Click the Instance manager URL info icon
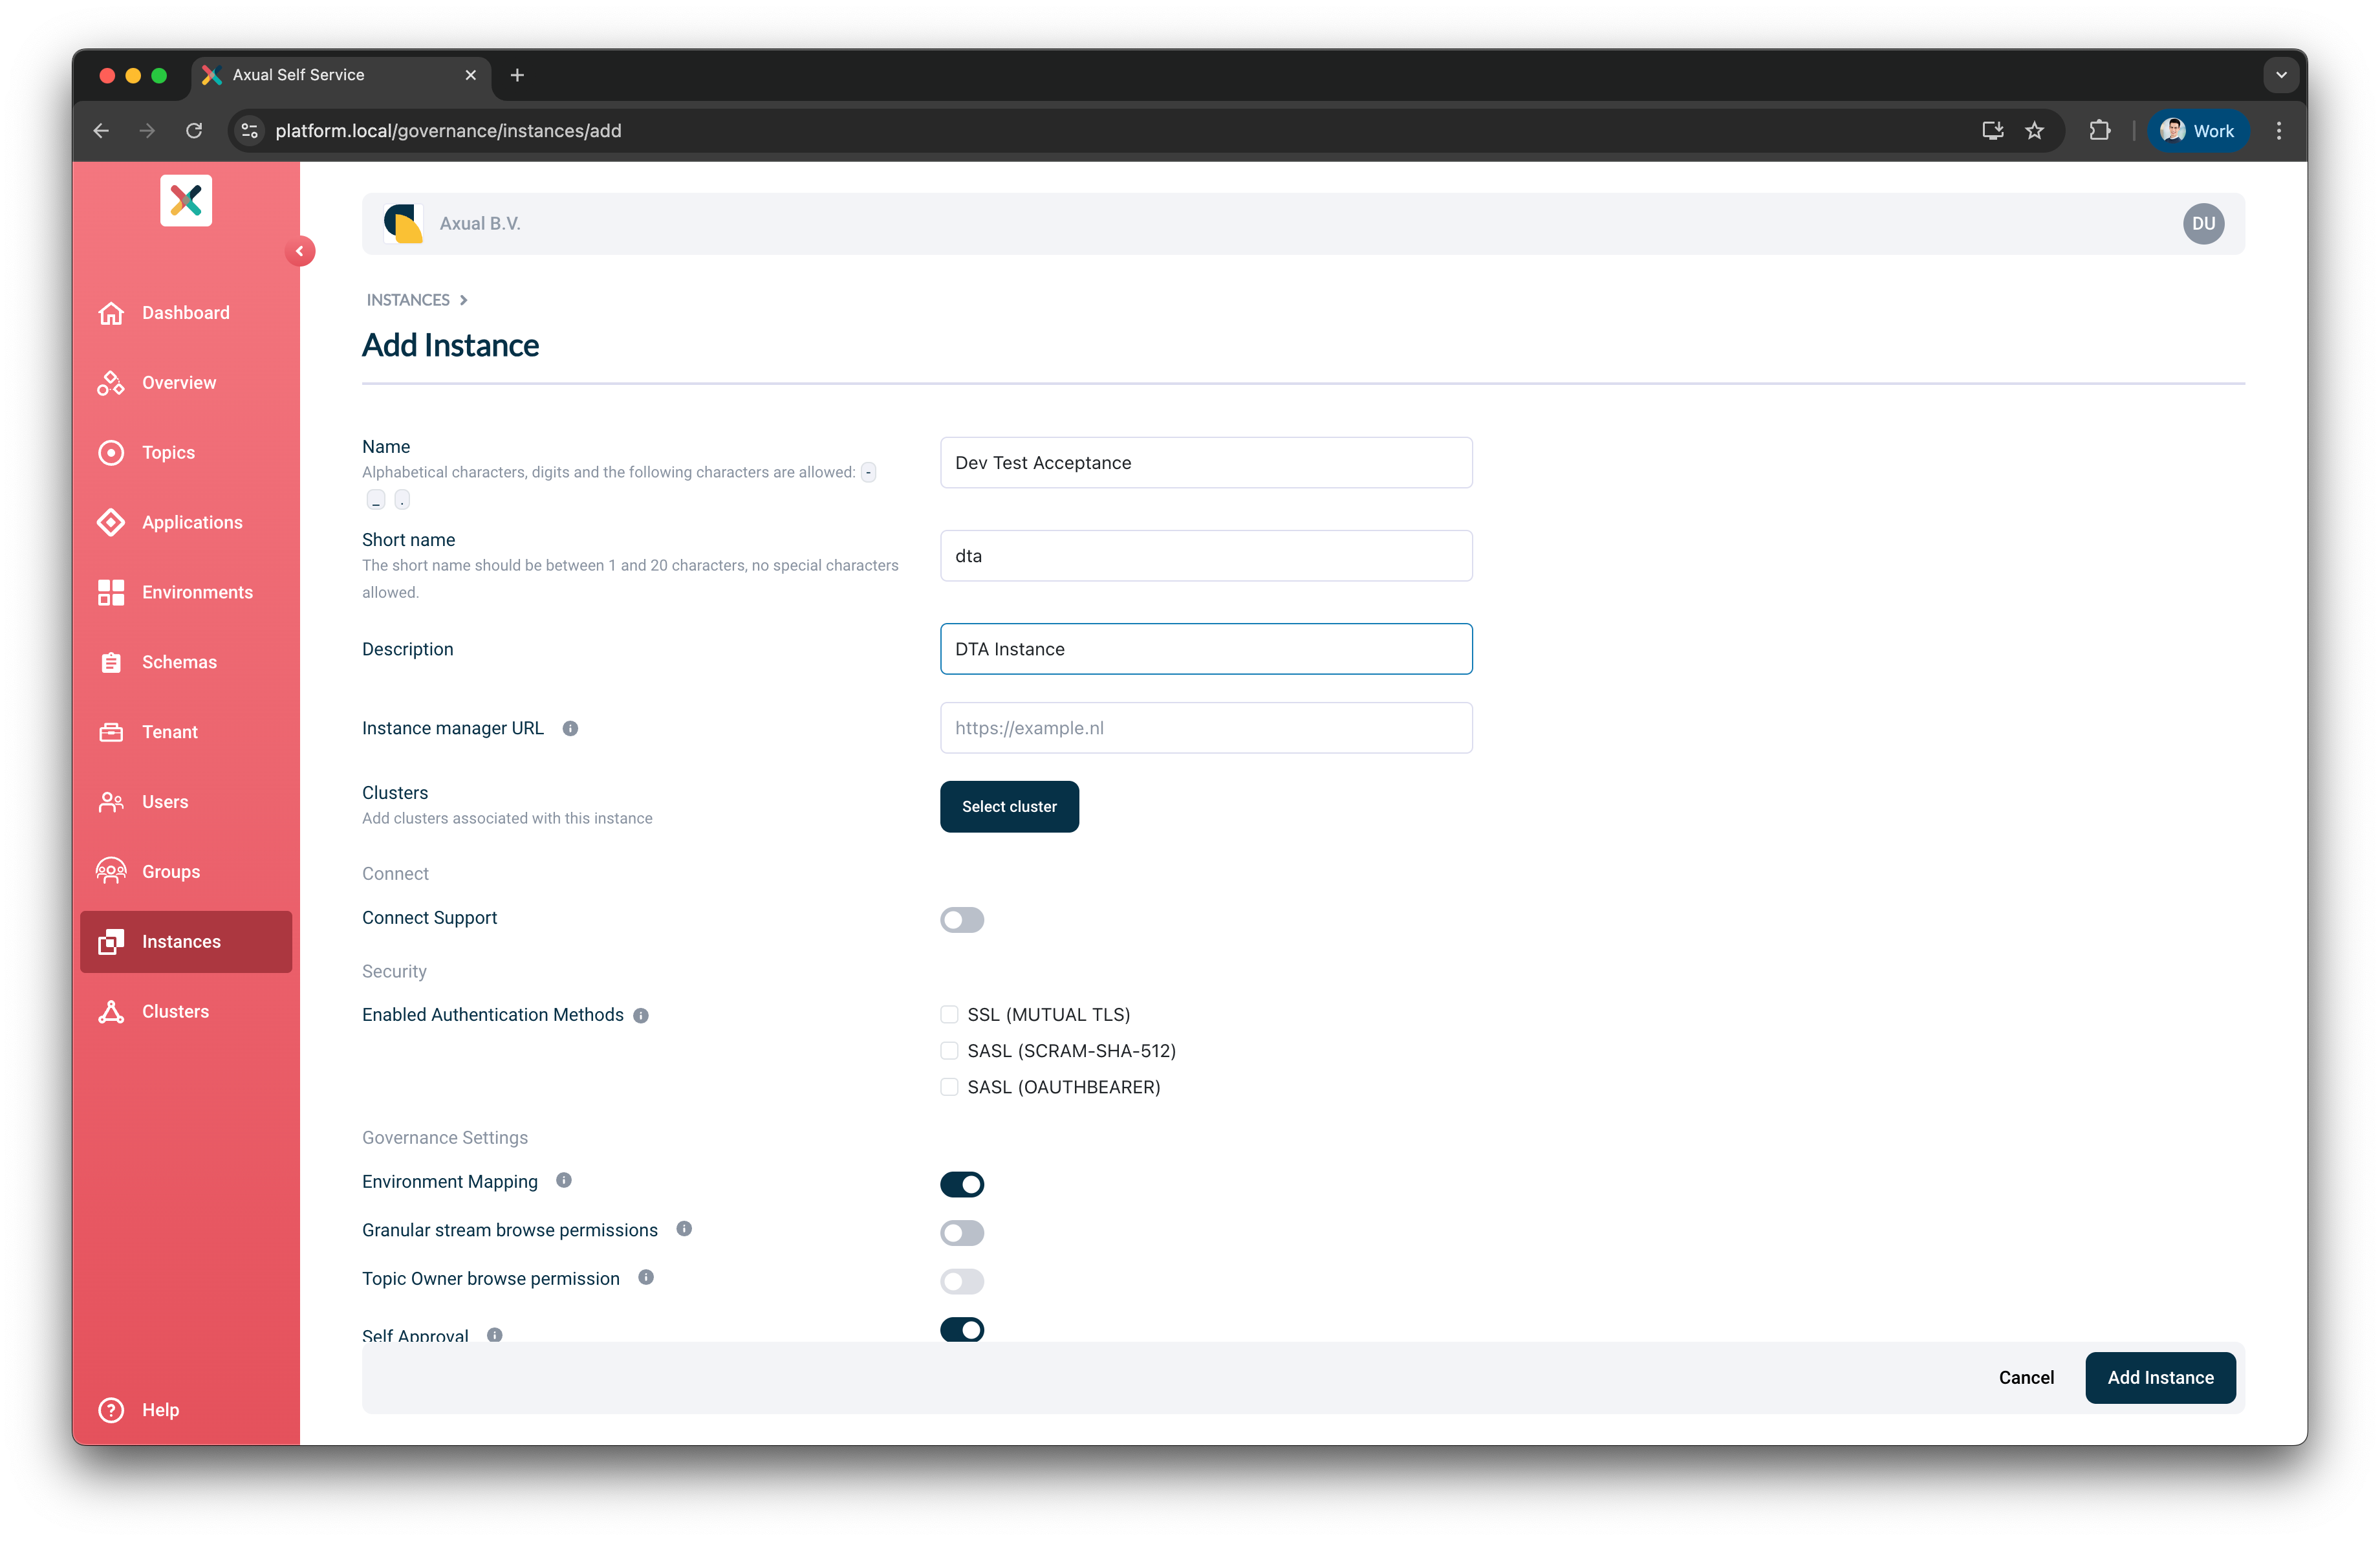The image size is (2380, 1541). [570, 728]
